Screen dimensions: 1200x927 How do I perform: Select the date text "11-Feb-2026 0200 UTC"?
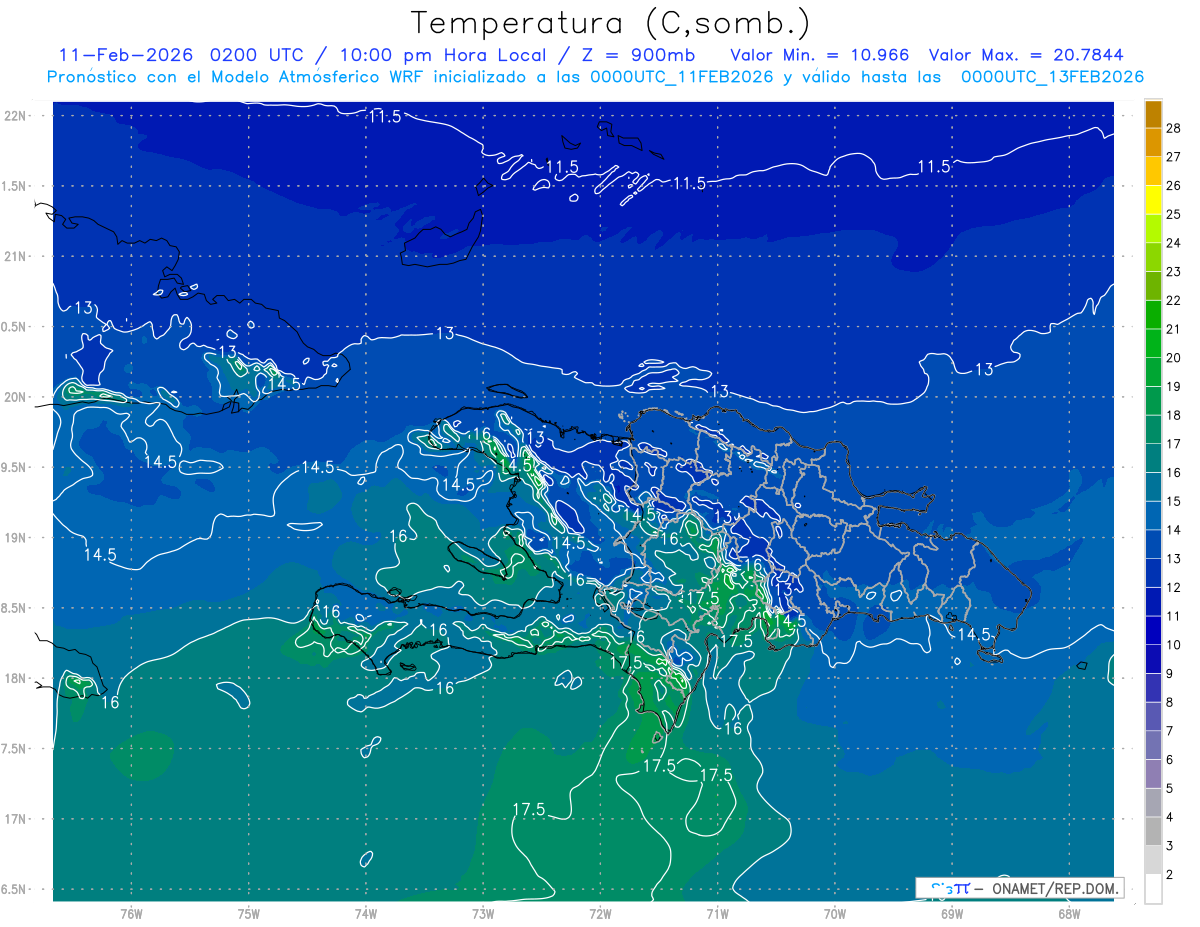click(180, 55)
